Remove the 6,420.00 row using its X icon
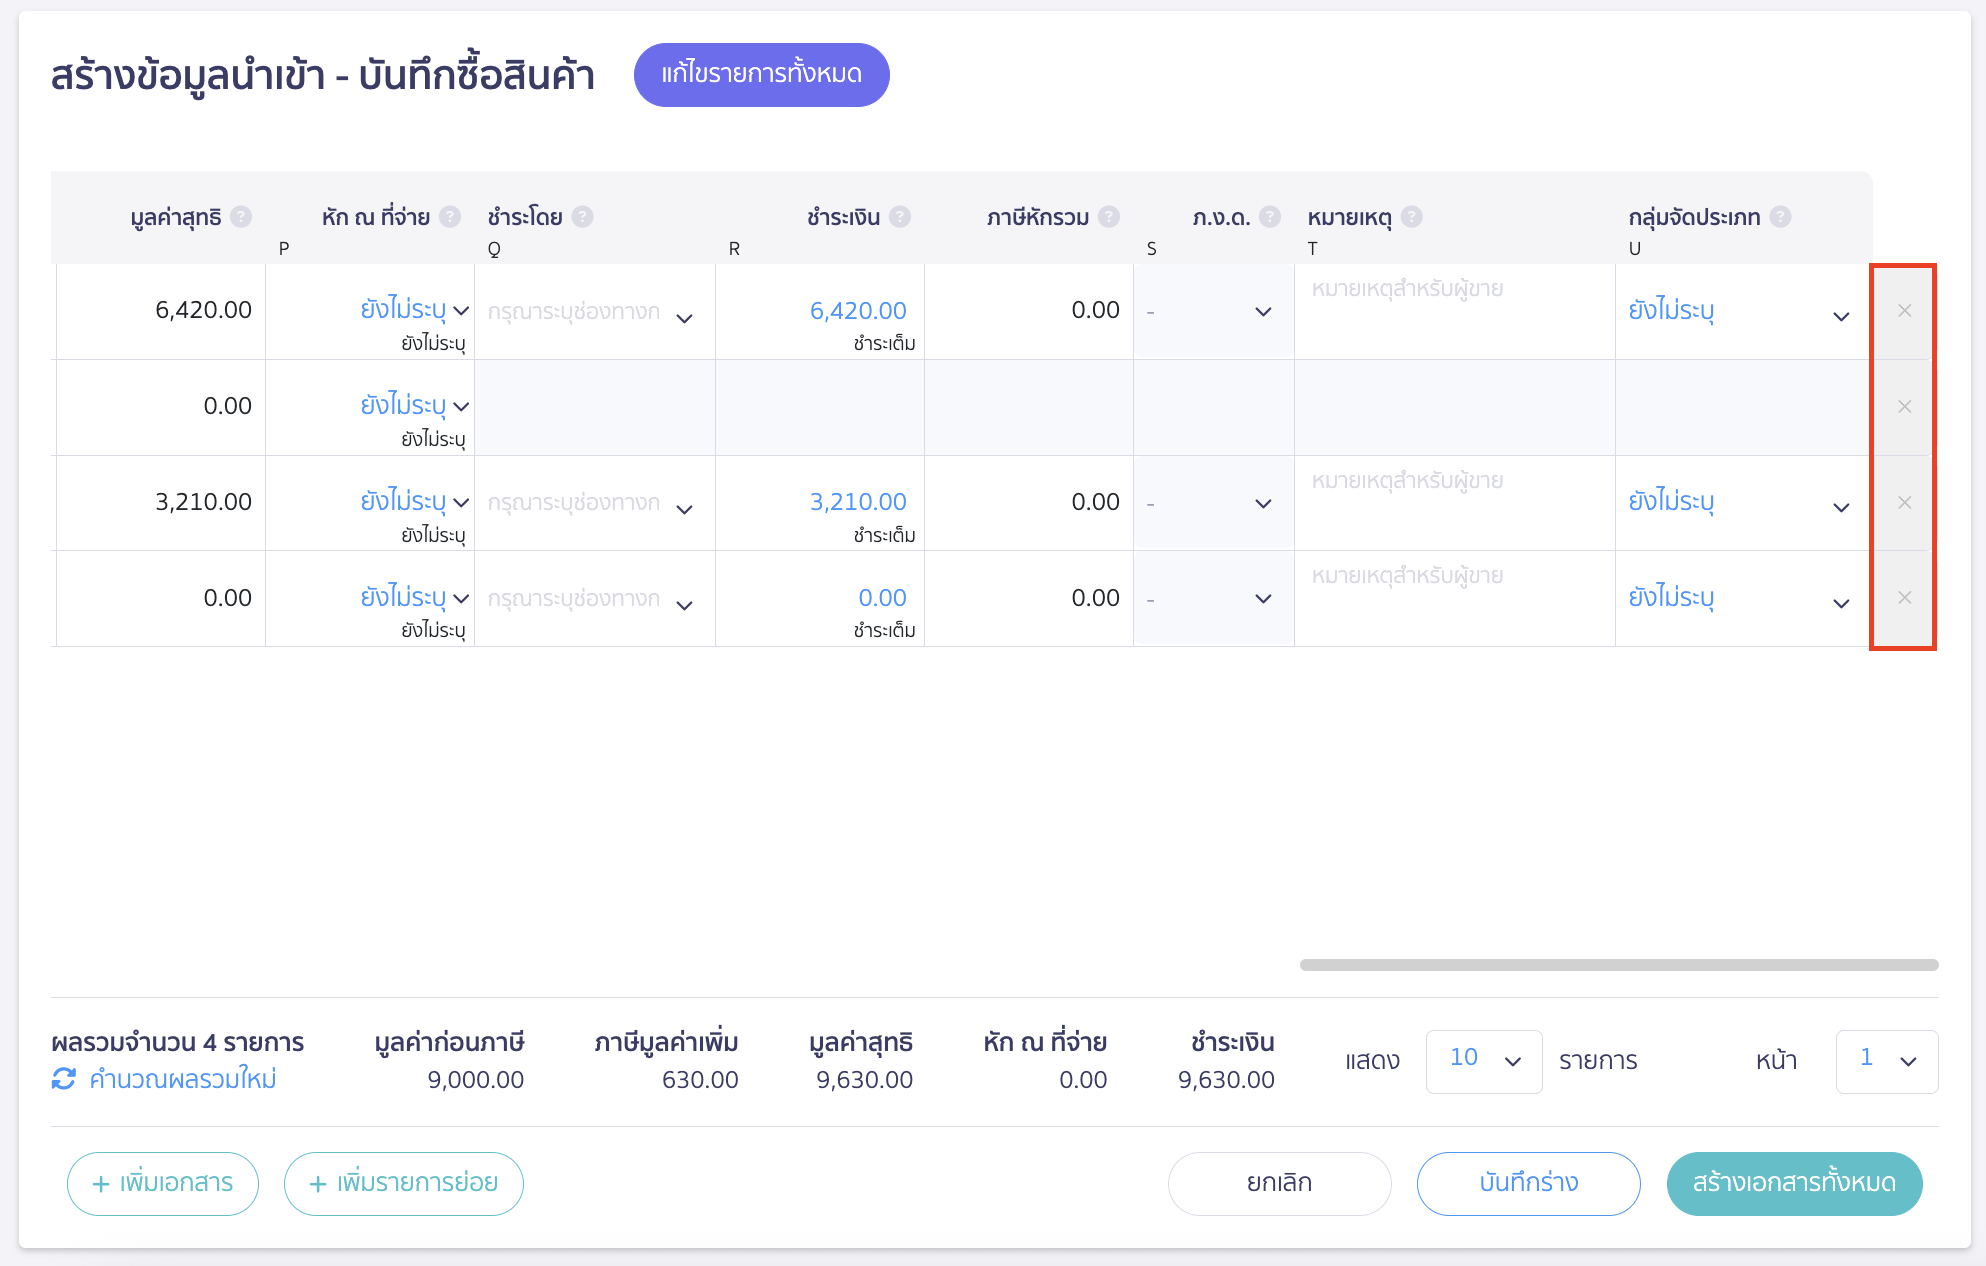Screen dimensions: 1986x1266 1903,311
